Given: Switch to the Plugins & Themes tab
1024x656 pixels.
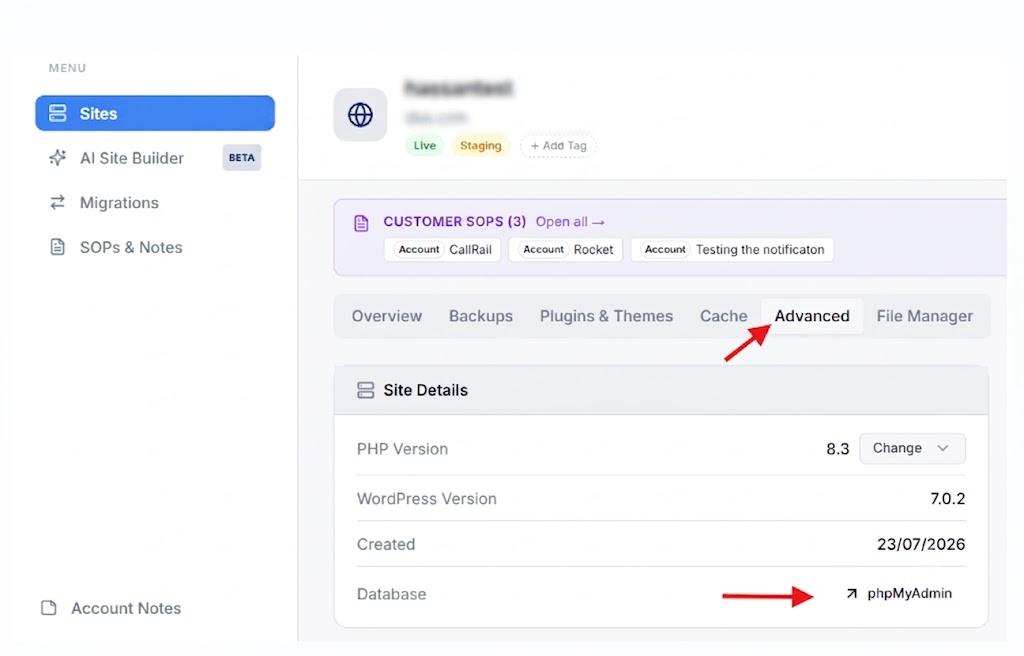Looking at the screenshot, I should click(606, 316).
